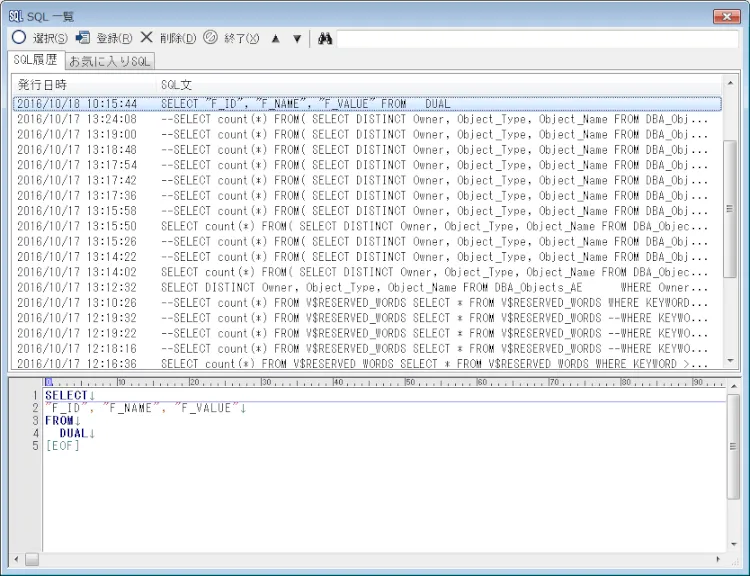This screenshot has width=750, height=576.
Task: Click the SQL editor vertical scrollbar thumb
Action: click(733, 446)
